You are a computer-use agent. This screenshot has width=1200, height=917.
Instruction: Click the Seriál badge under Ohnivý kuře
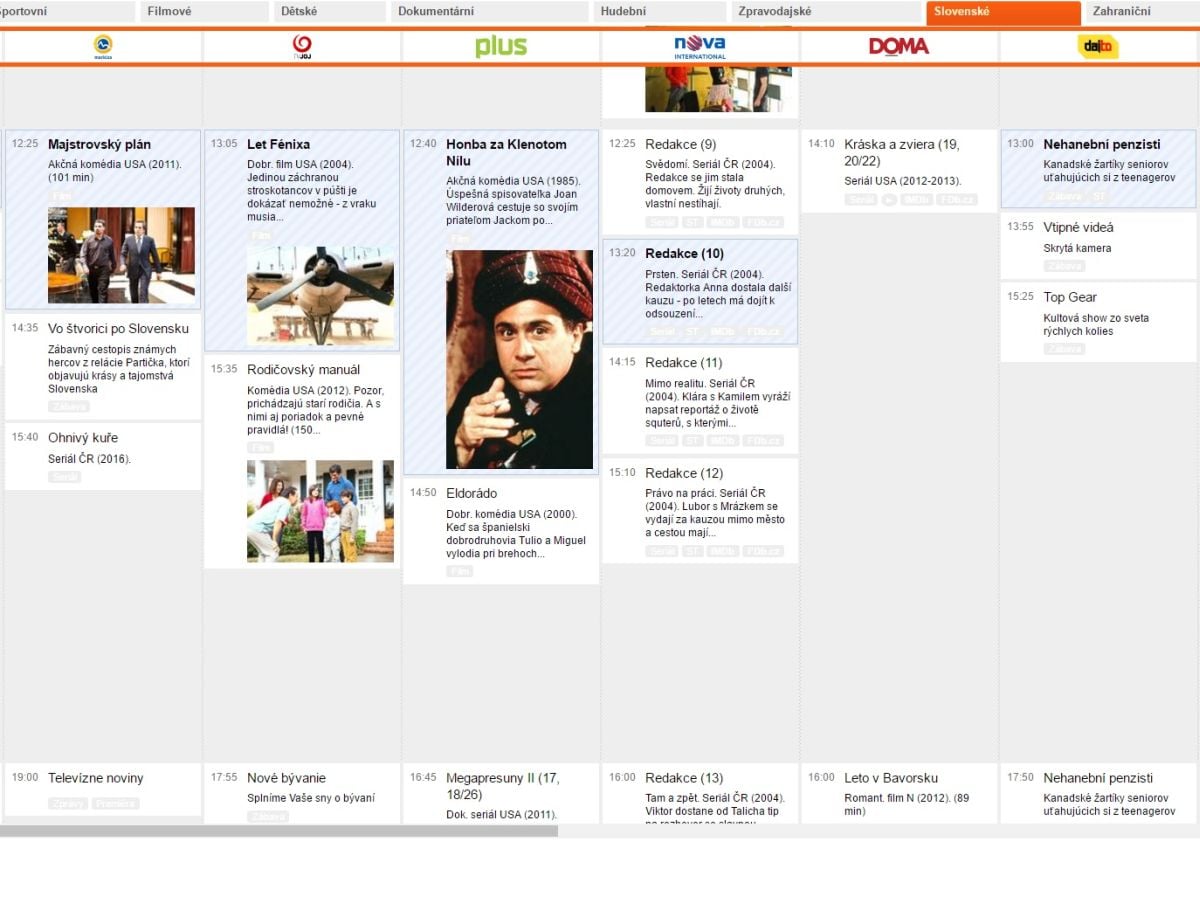click(x=64, y=476)
